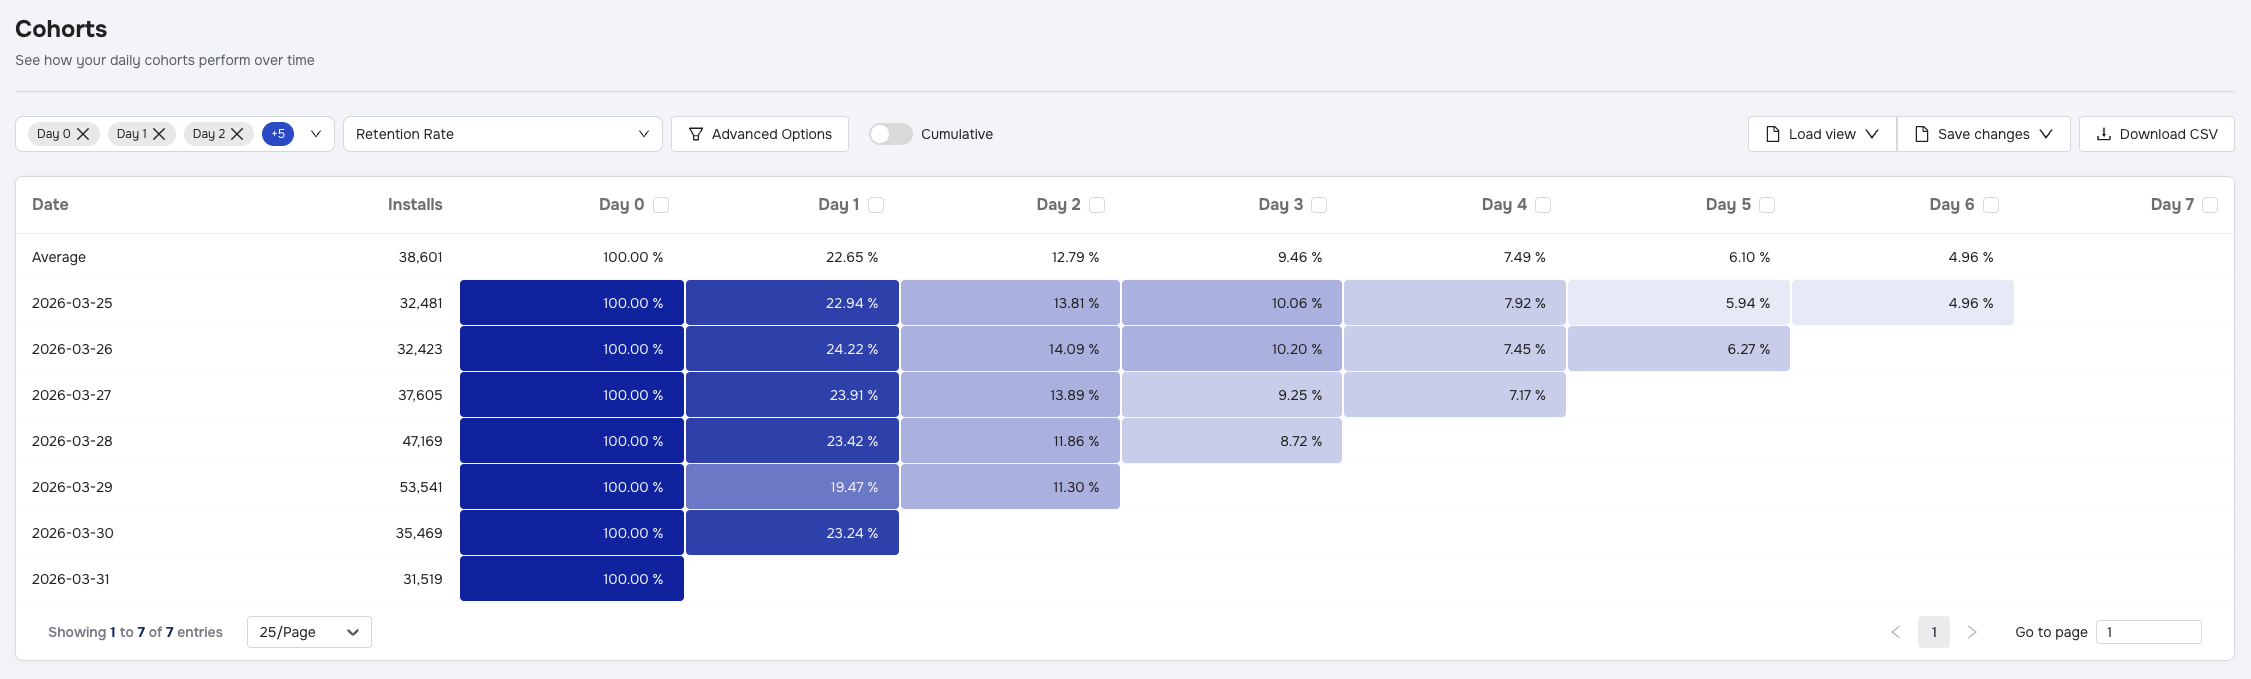
Task: Open the Load view menu
Action: click(1822, 134)
